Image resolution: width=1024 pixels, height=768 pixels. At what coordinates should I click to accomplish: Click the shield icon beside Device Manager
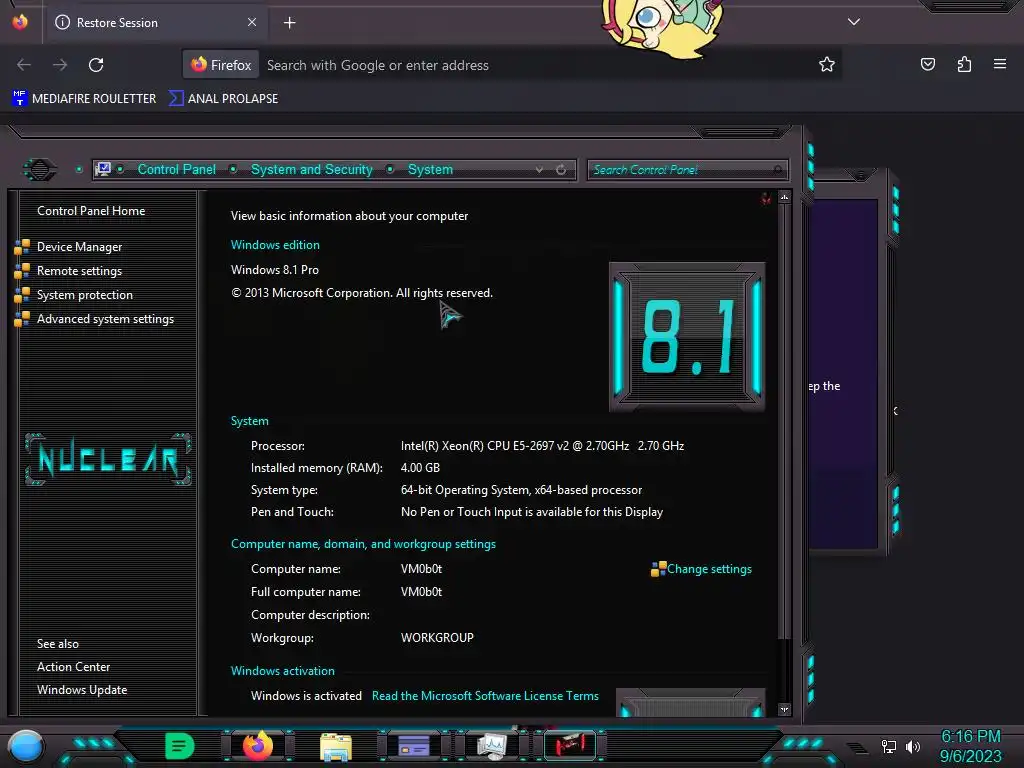22,246
